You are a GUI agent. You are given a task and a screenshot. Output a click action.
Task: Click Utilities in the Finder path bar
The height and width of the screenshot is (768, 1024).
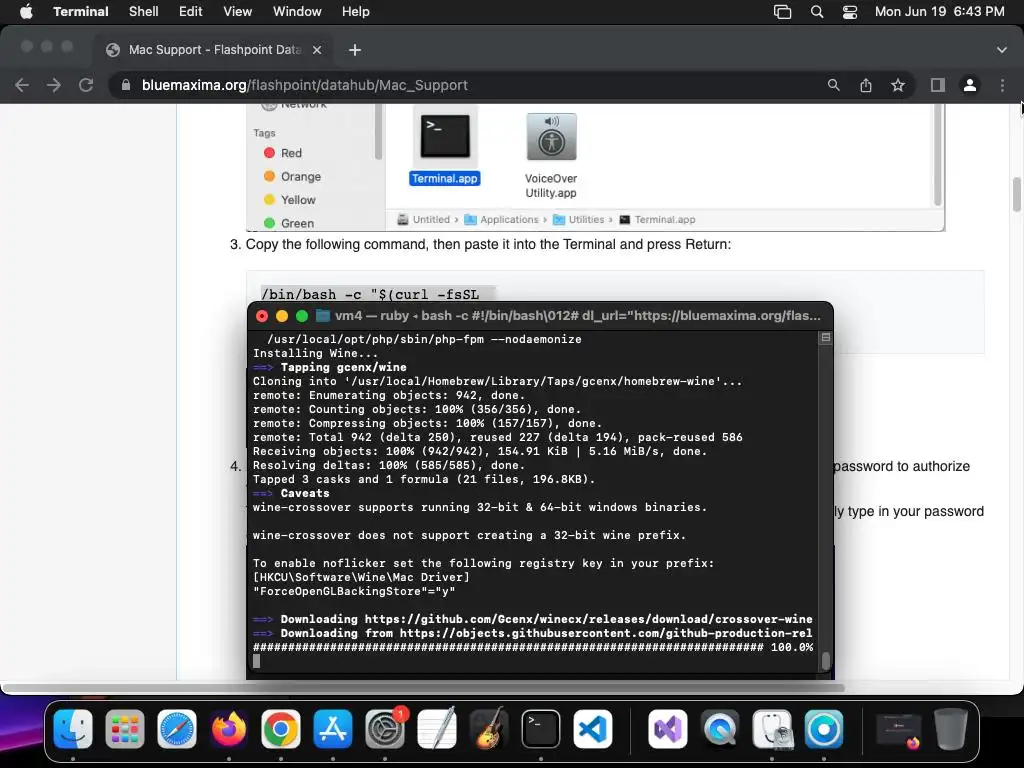tap(579, 219)
